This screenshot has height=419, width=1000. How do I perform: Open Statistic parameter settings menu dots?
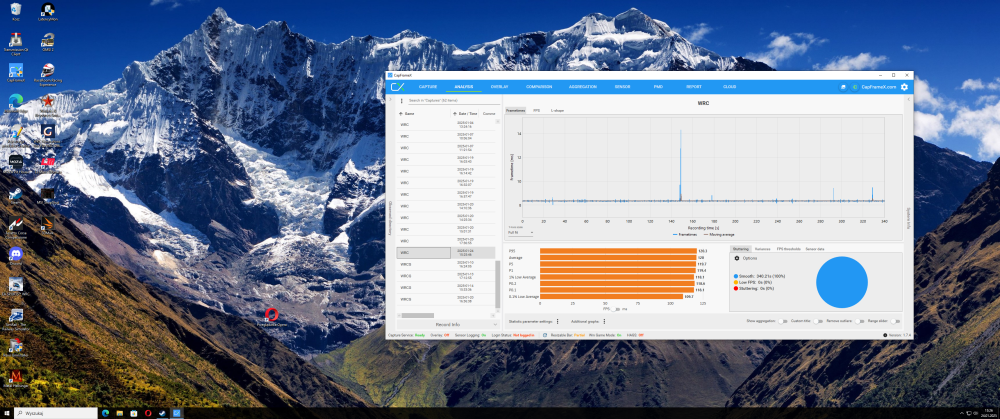point(557,321)
